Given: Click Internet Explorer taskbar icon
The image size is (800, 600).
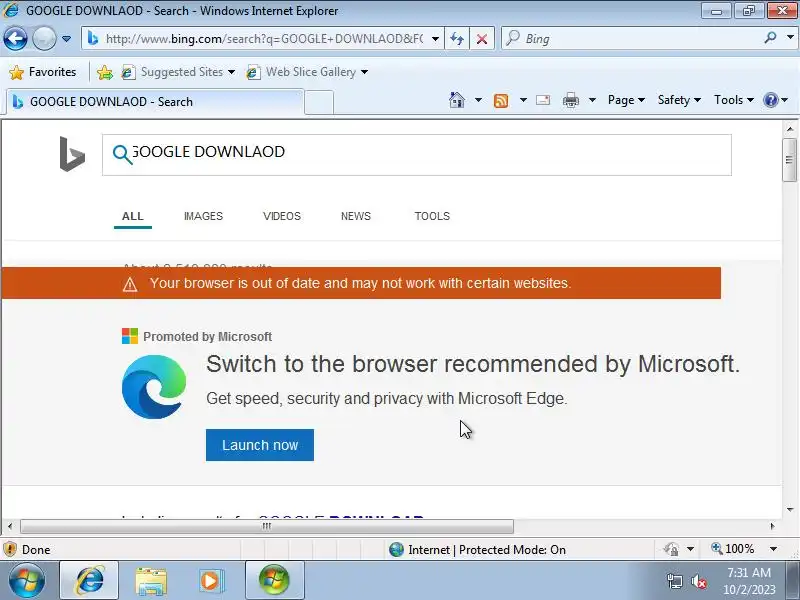Looking at the screenshot, I should (89, 580).
